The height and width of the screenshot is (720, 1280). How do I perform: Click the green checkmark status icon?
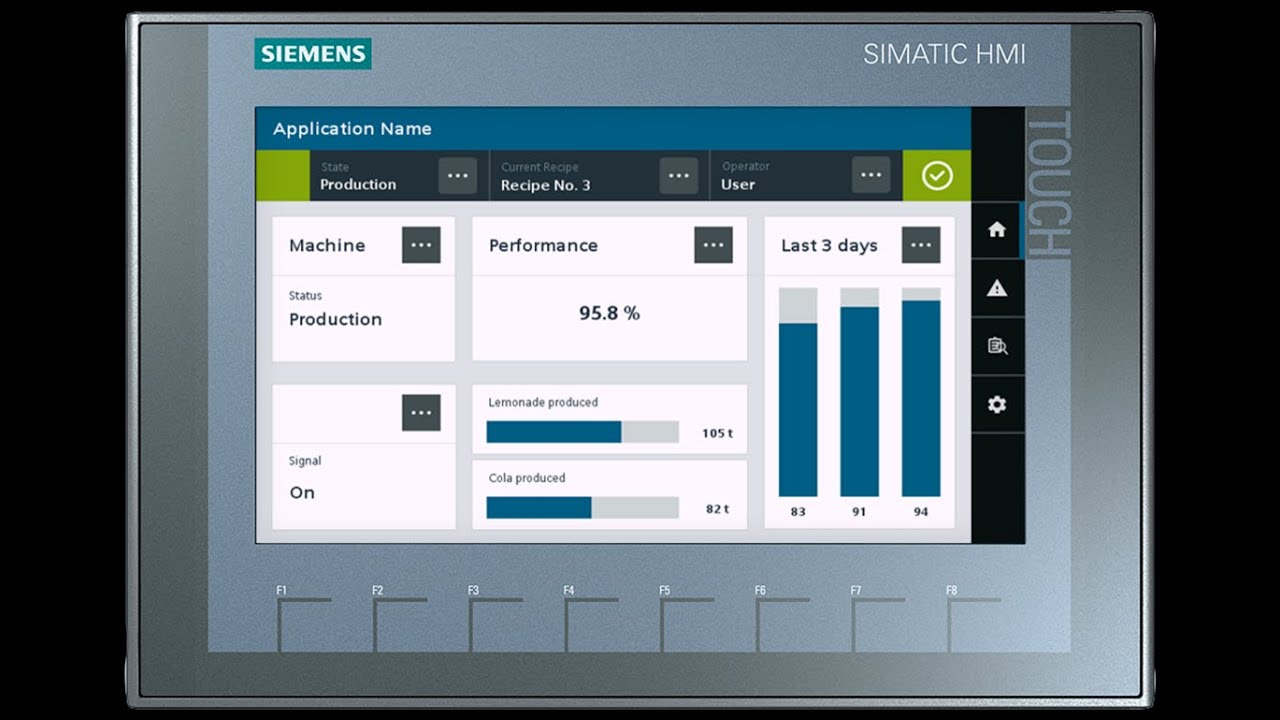[937, 176]
